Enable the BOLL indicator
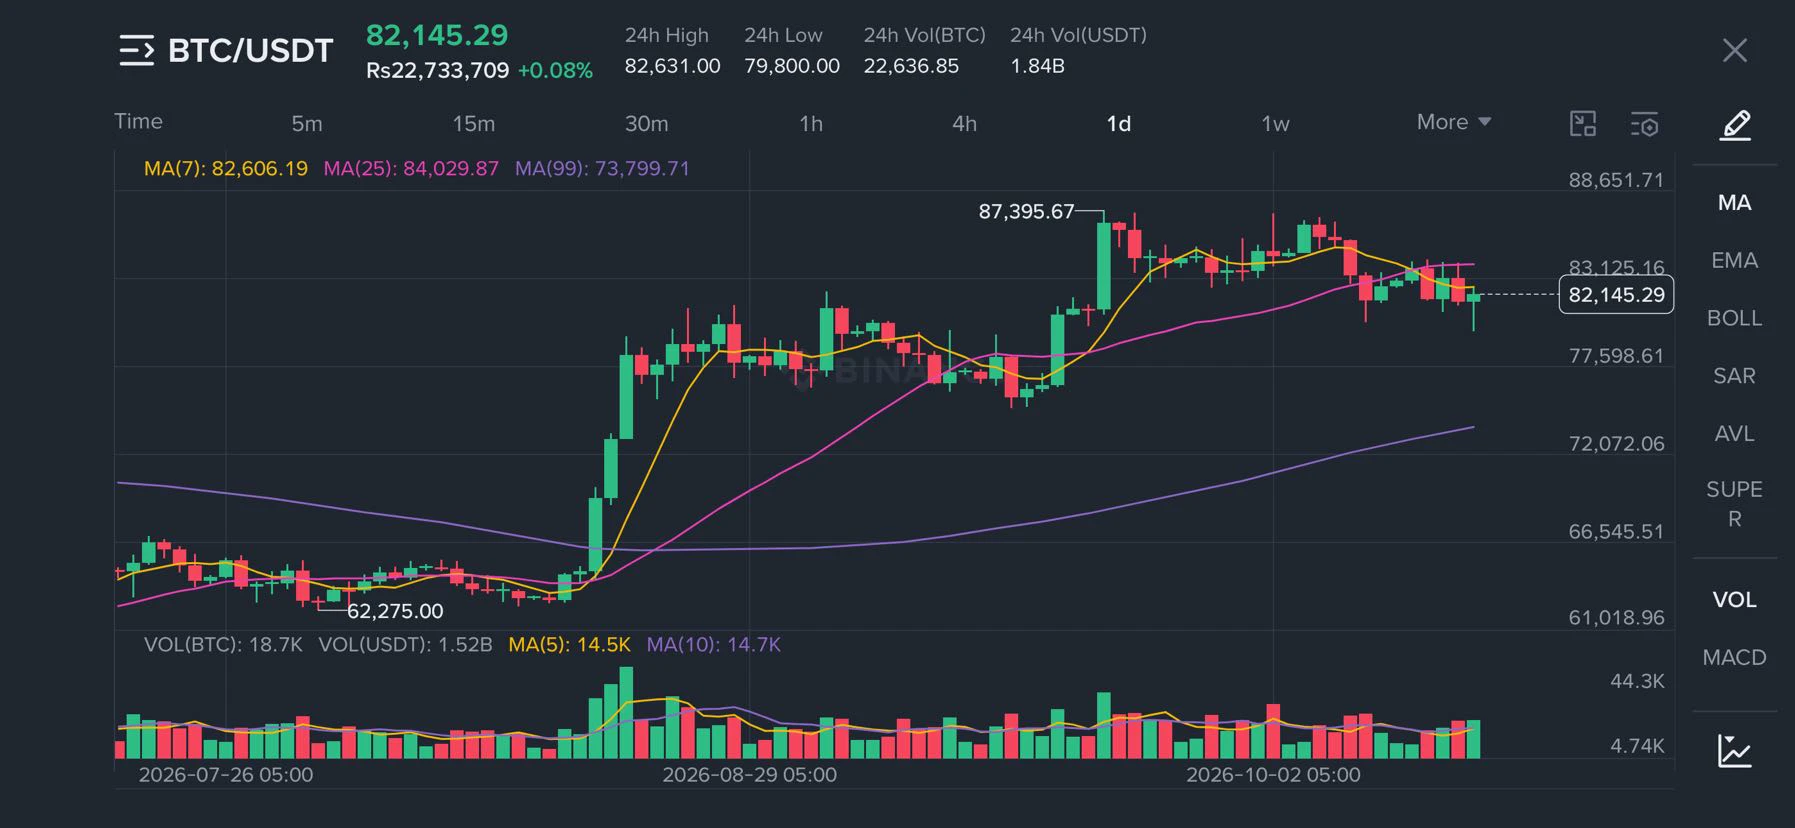The height and width of the screenshot is (828, 1795). [x=1734, y=318]
